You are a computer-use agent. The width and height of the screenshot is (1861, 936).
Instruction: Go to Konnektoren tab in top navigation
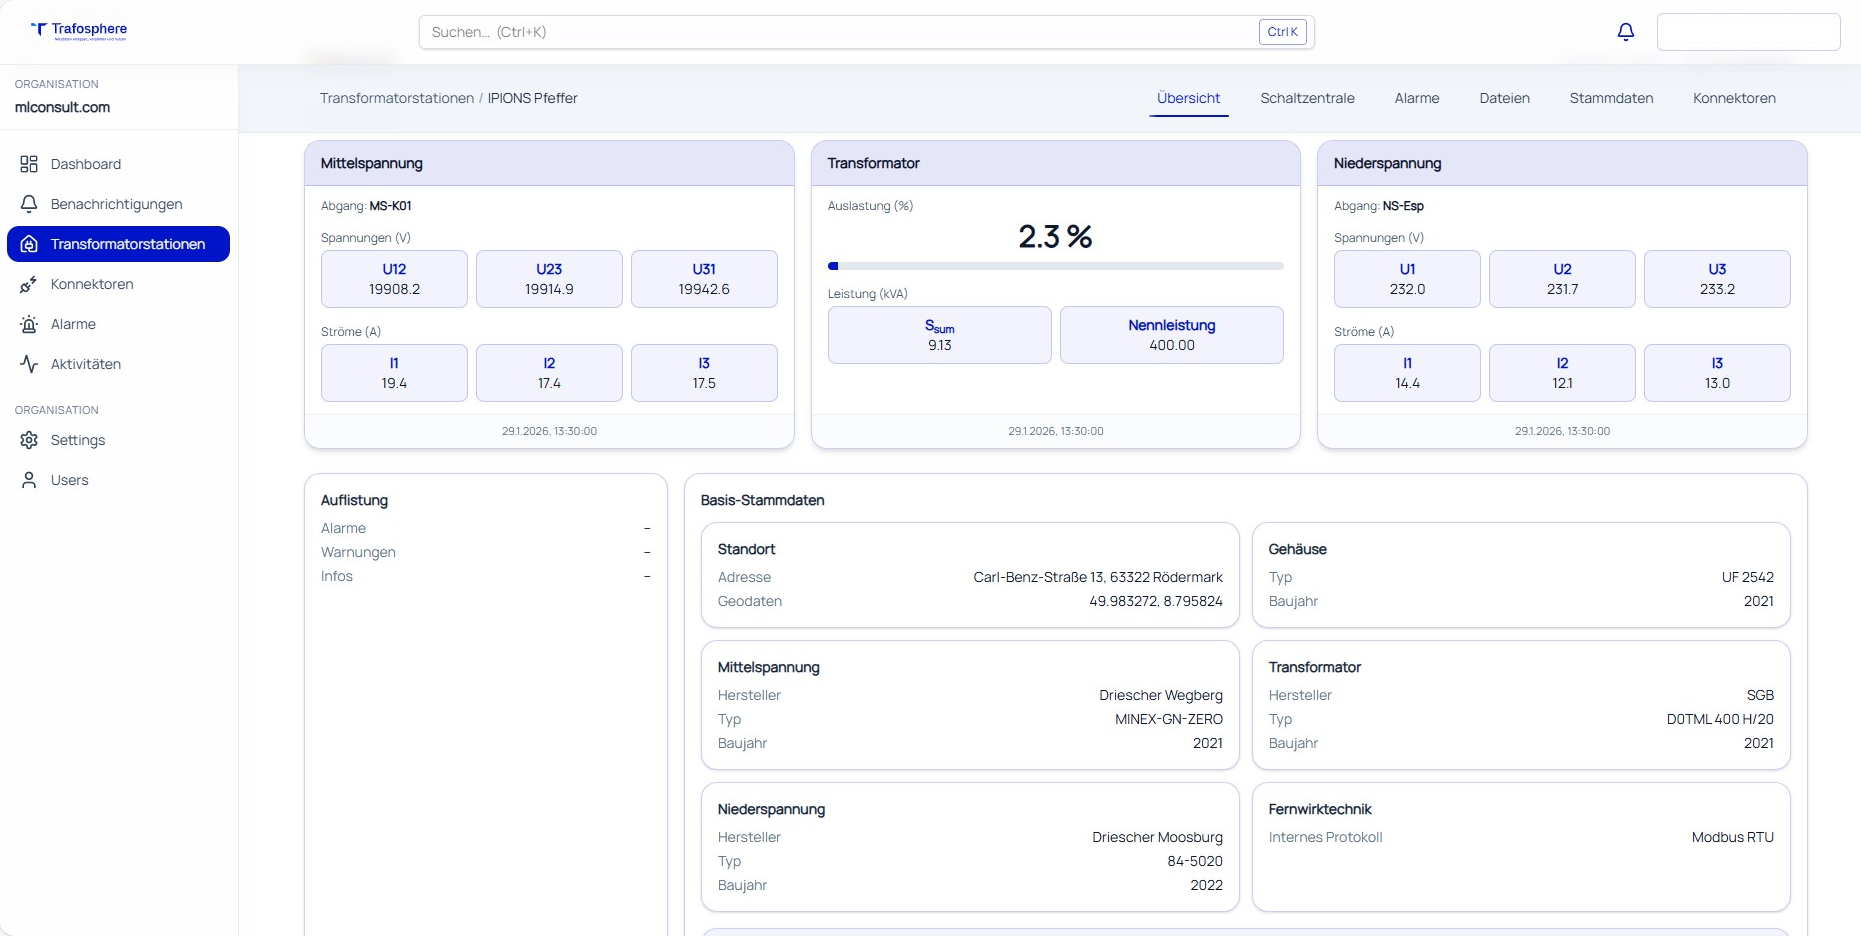[x=1733, y=98]
